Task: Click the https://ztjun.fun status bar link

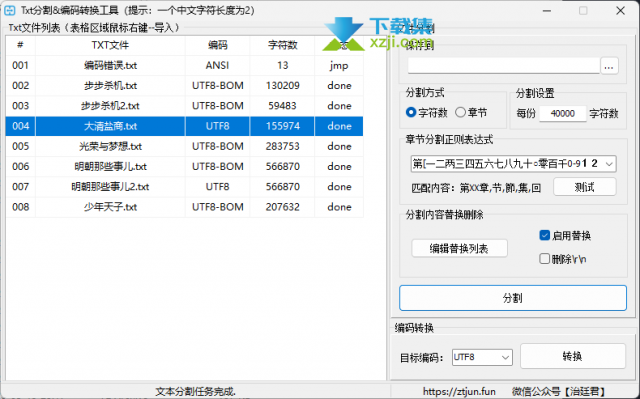Action: [459, 392]
